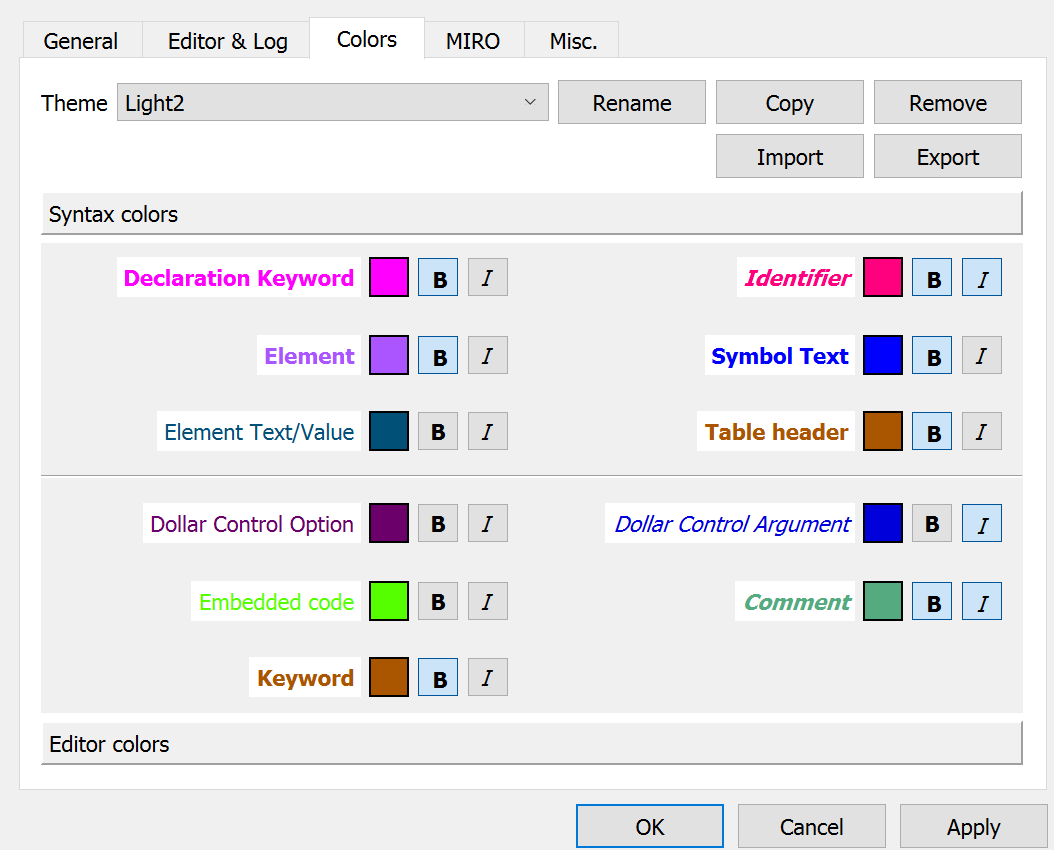This screenshot has height=850, width=1054.
Task: Toggle italic for Comment
Action: (x=982, y=602)
